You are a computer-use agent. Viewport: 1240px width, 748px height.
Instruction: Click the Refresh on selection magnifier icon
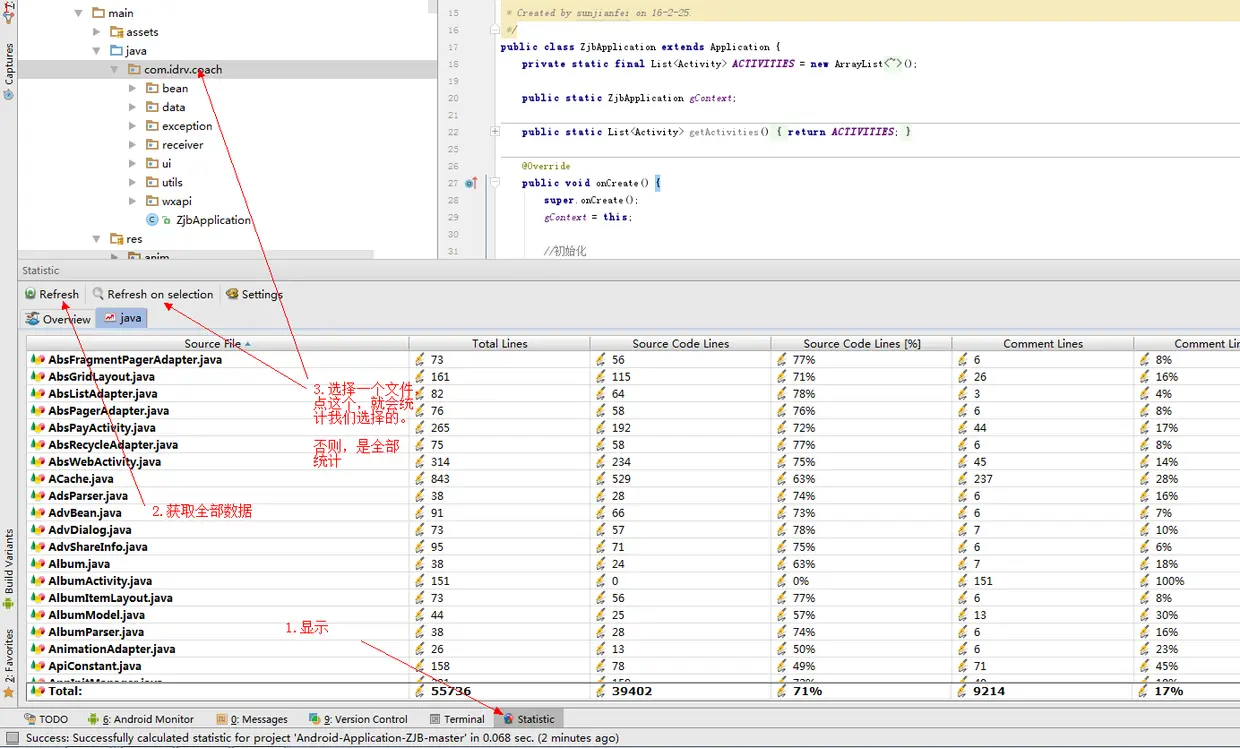click(x=98, y=294)
